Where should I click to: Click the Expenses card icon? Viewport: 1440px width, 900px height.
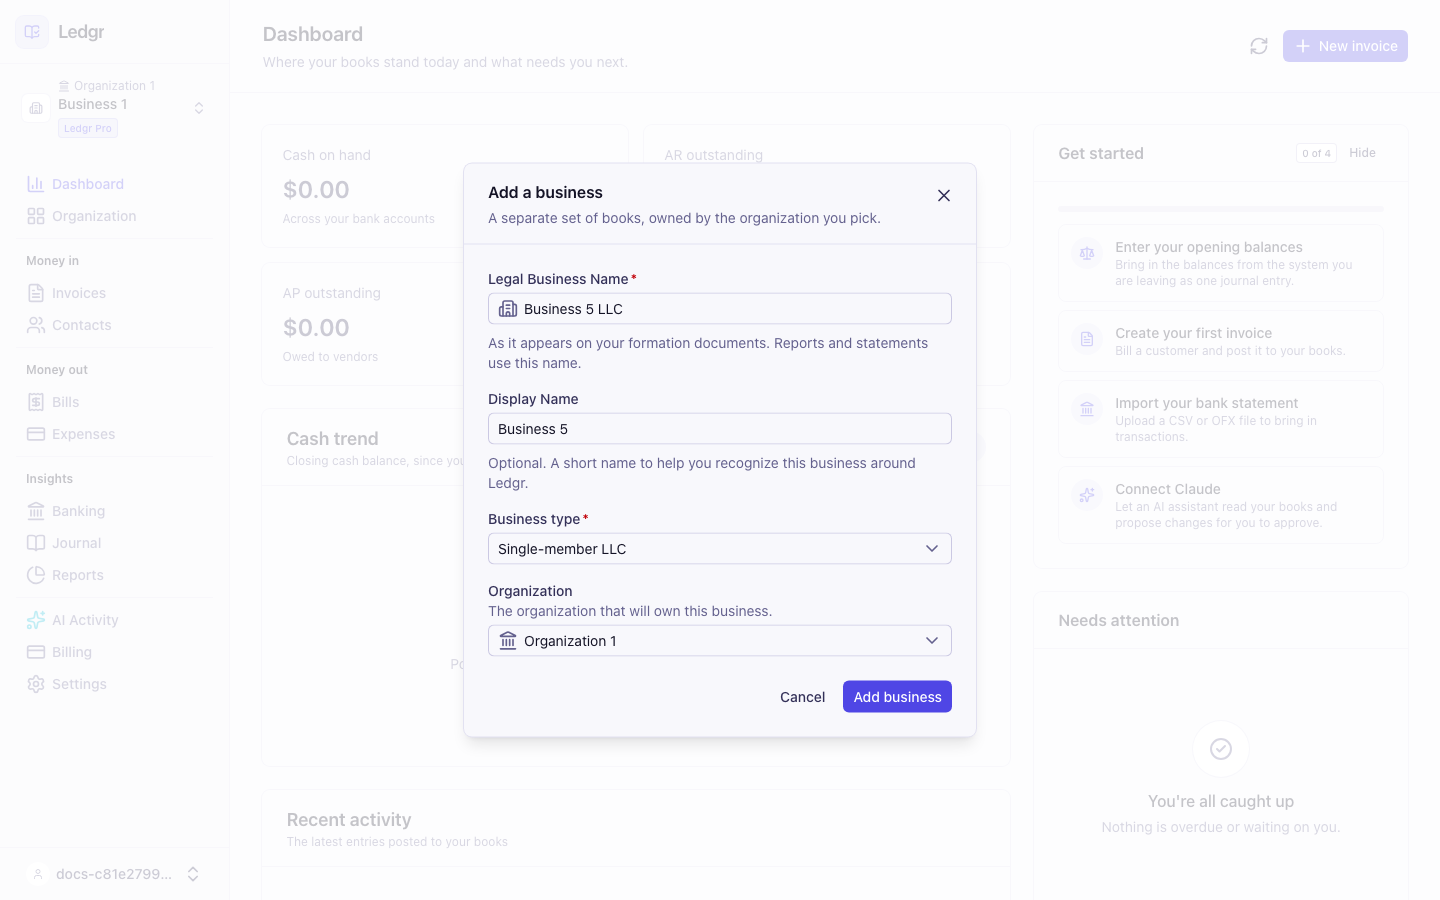pos(36,434)
